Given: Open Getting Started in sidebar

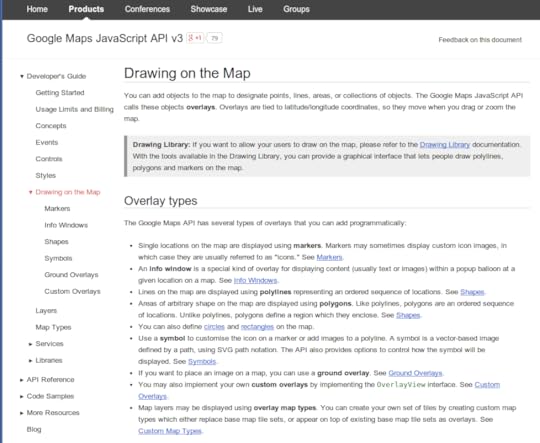Looking at the screenshot, I should pos(60,93).
